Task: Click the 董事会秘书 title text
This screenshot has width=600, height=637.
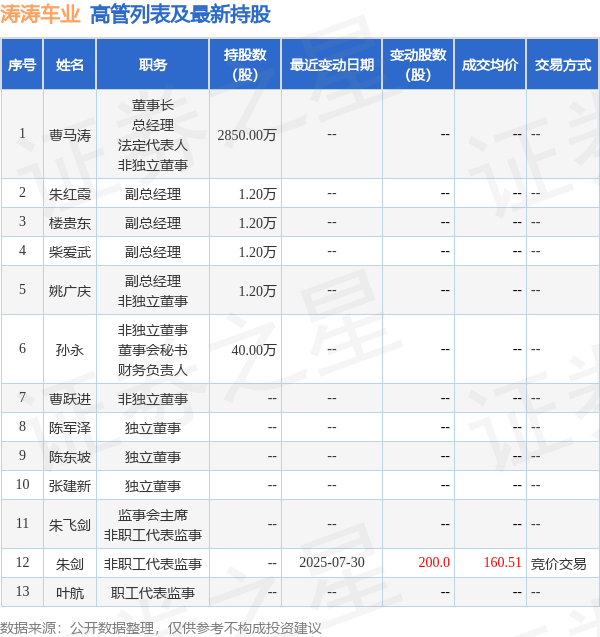Action: pyautogui.click(x=153, y=350)
